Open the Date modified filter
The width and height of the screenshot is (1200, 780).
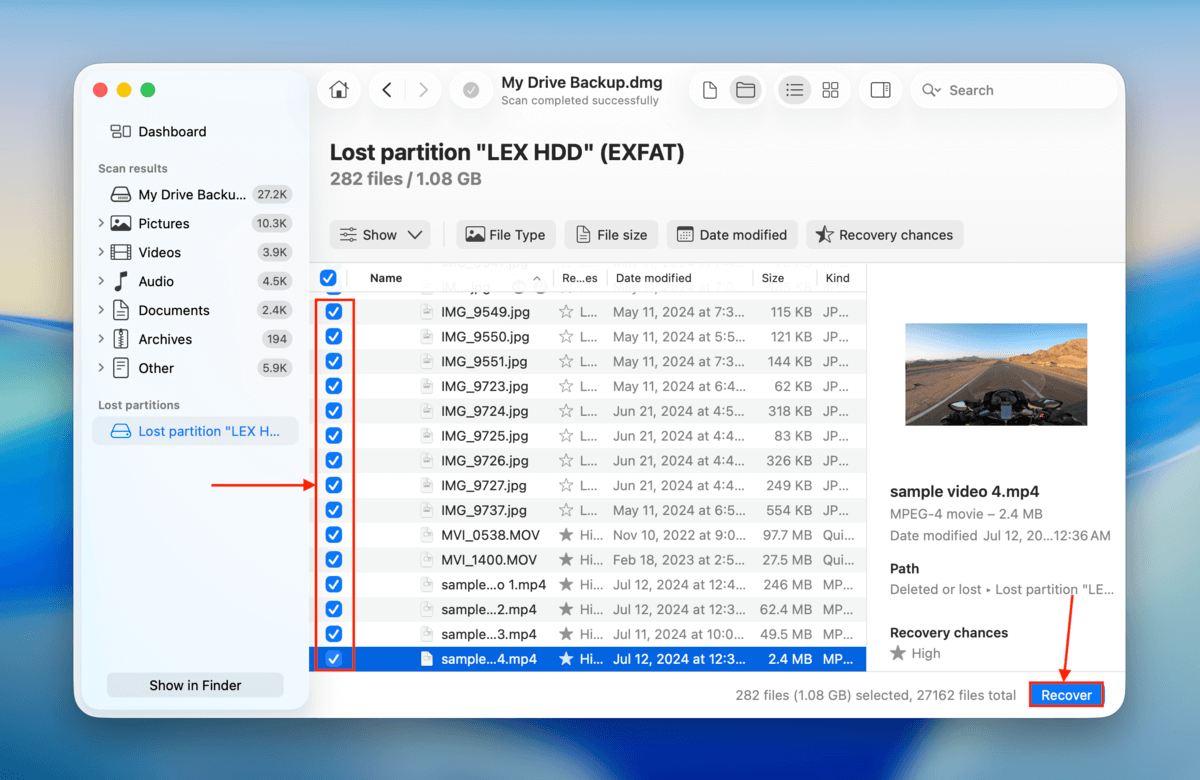[732, 234]
